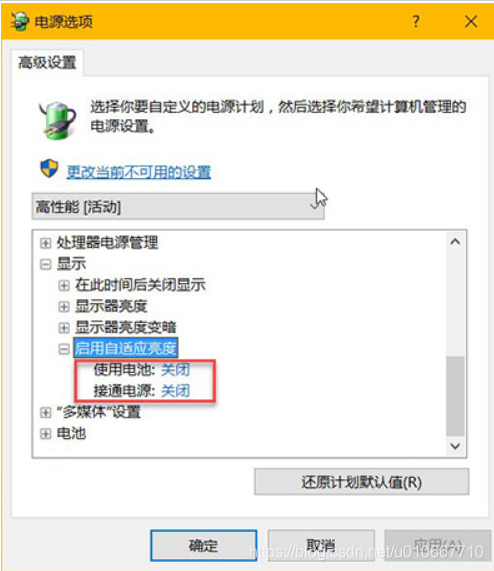
Task: Click the question mark help icon
Action: pyautogui.click(x=416, y=21)
